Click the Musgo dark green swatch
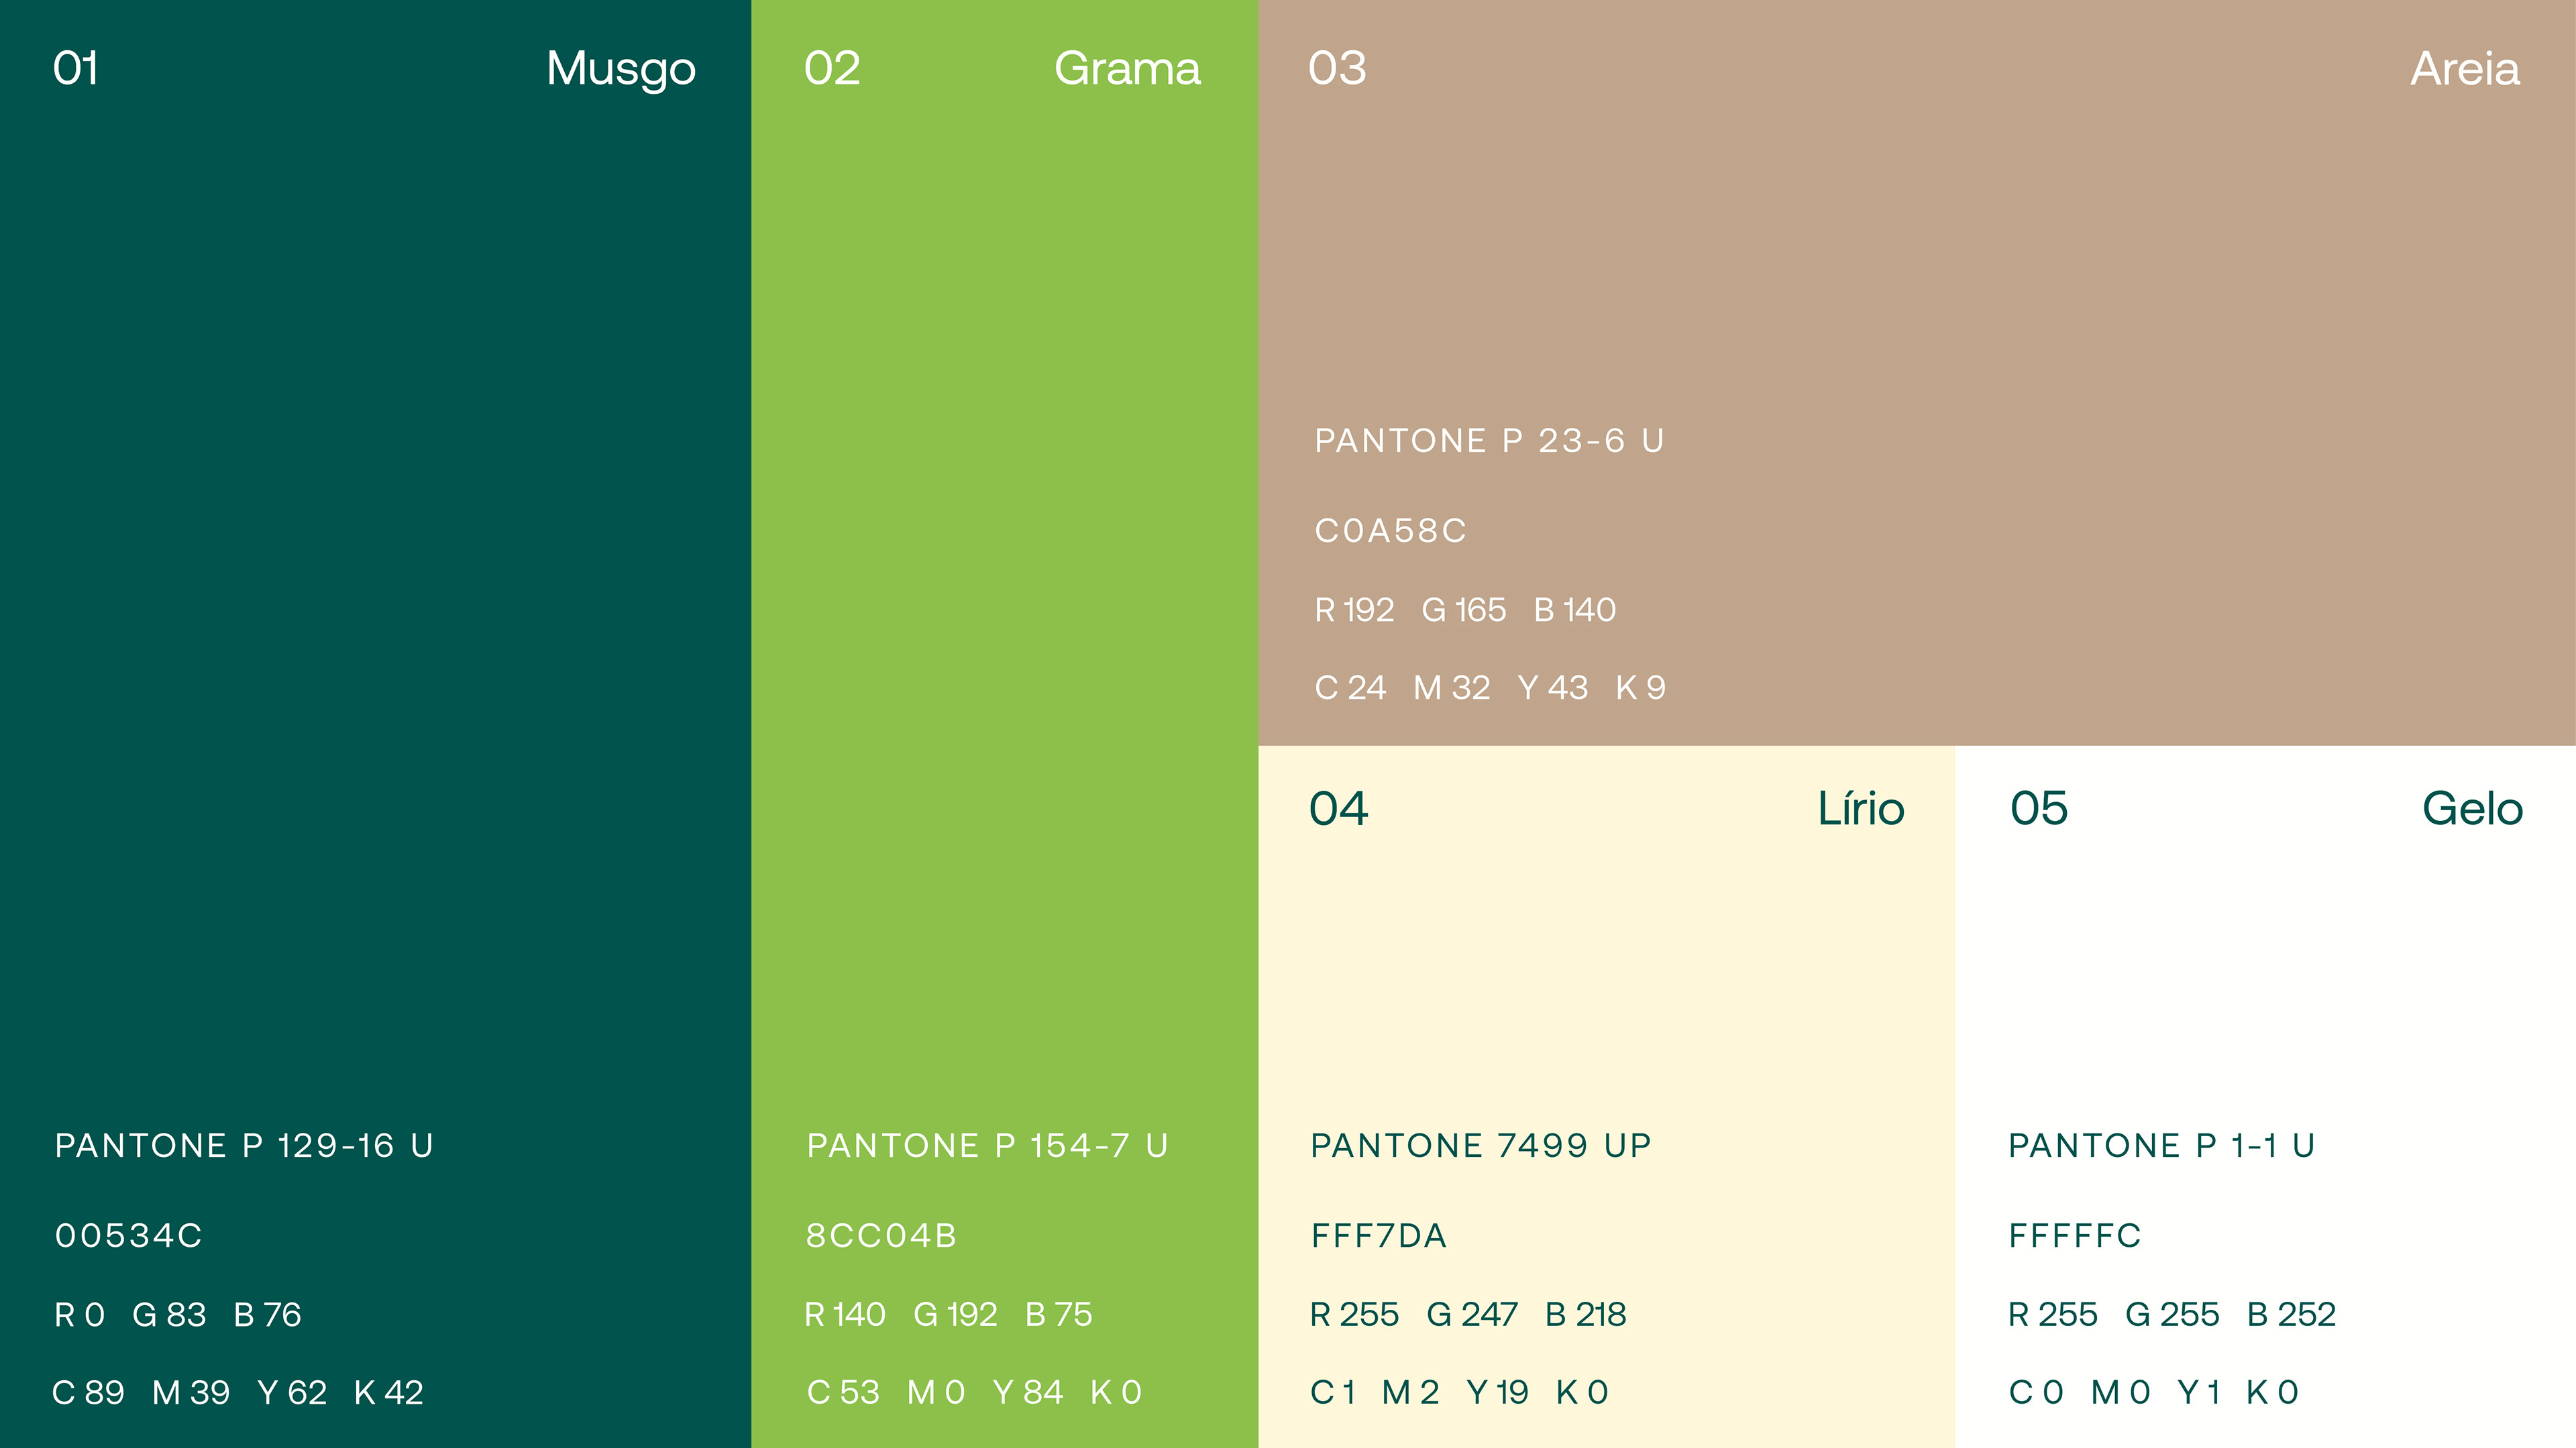 pyautogui.click(x=375, y=724)
